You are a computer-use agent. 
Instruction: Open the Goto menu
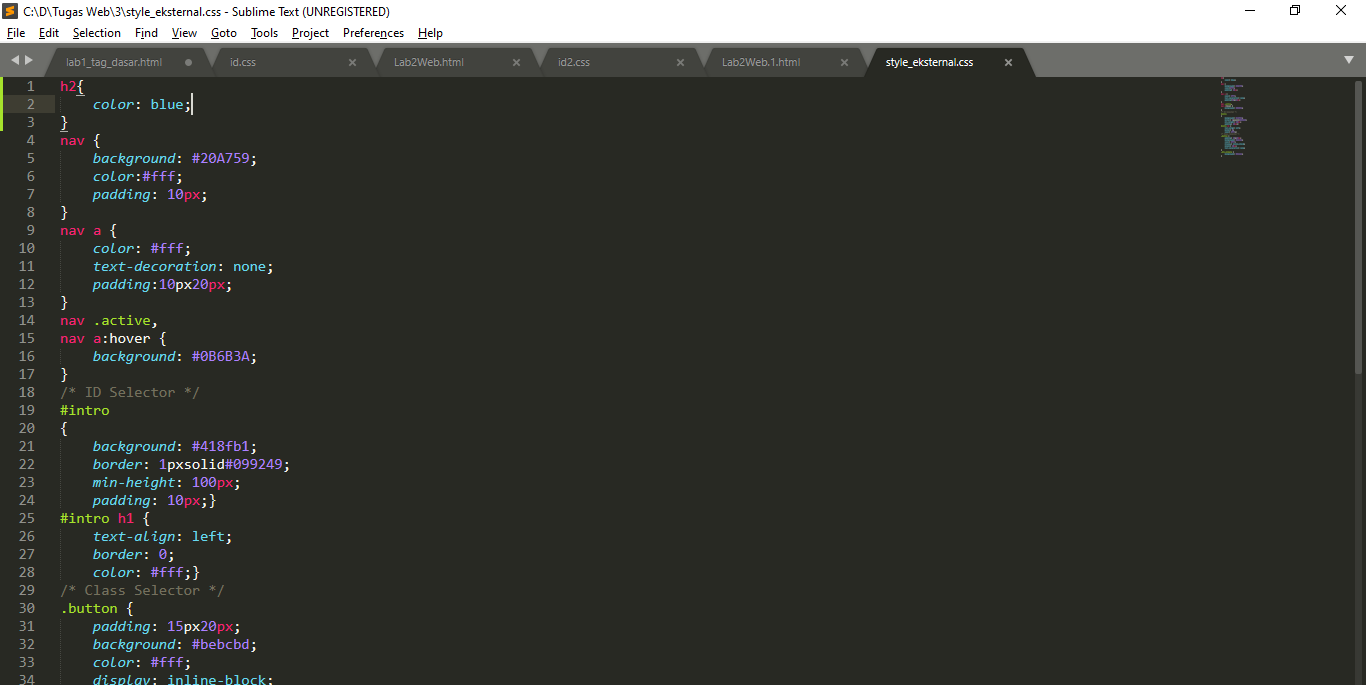pos(223,33)
